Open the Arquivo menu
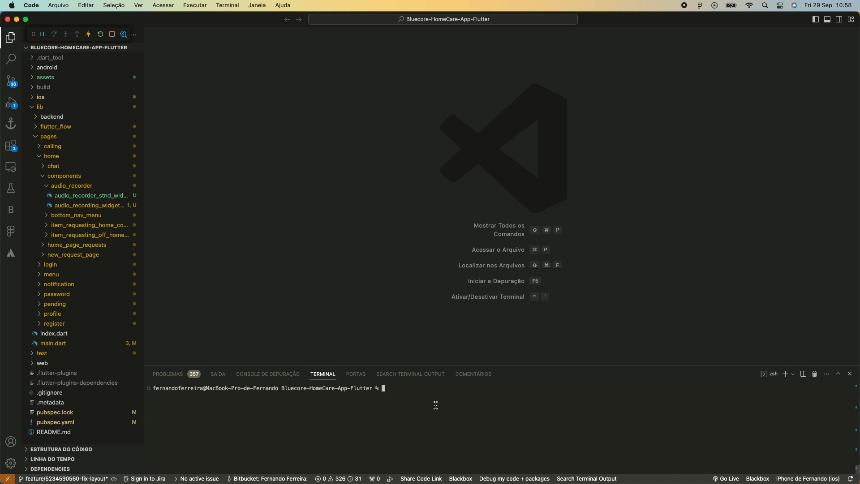860x484 pixels. point(58,5)
